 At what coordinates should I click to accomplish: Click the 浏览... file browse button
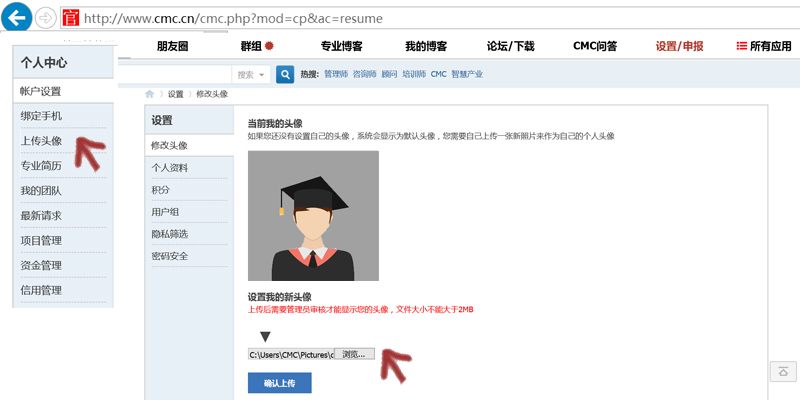(x=355, y=354)
